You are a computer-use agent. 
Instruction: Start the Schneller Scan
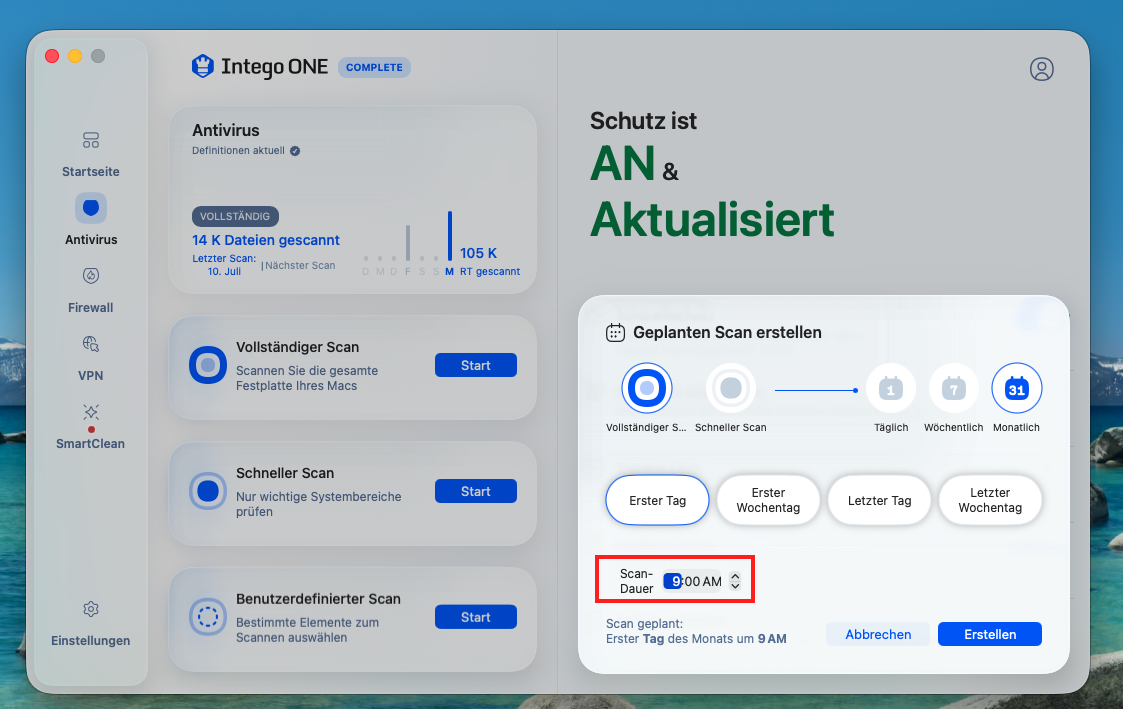(x=476, y=491)
